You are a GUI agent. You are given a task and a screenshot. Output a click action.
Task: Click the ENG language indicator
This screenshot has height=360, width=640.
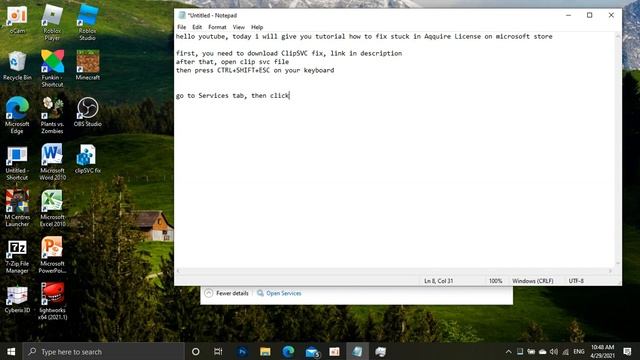coord(579,351)
